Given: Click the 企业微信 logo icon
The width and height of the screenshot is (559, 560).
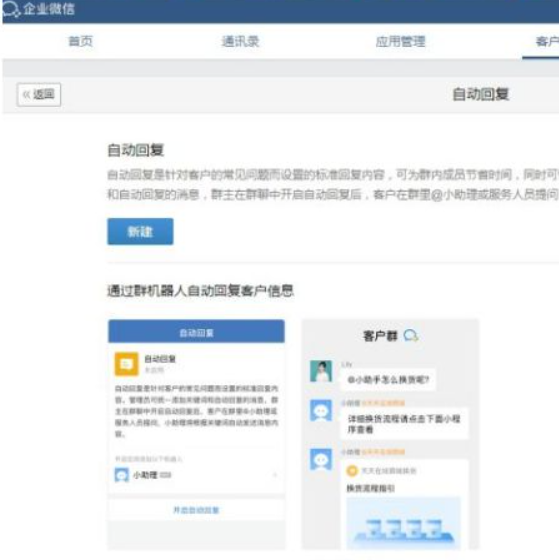Looking at the screenshot, I should [x=11, y=9].
